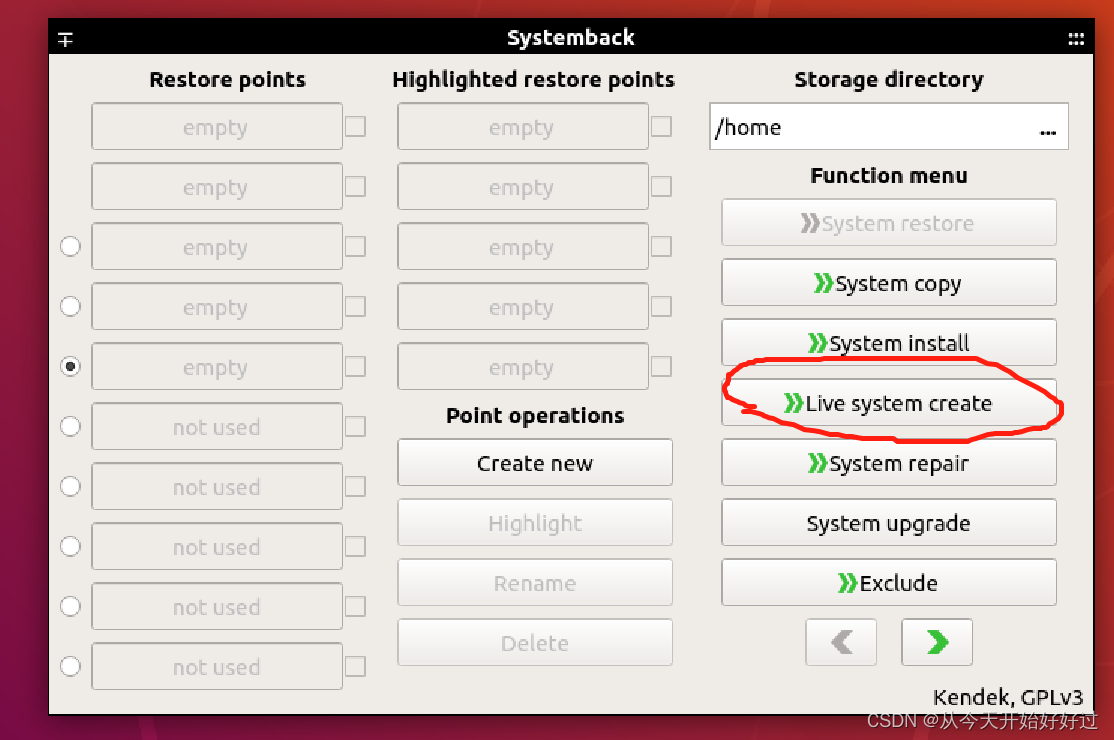Open System install function
1114x740 pixels.
click(889, 342)
